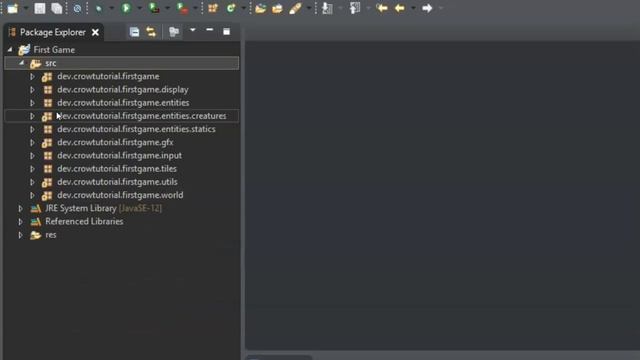Click the round icon right of Save All

[x=77, y=8]
